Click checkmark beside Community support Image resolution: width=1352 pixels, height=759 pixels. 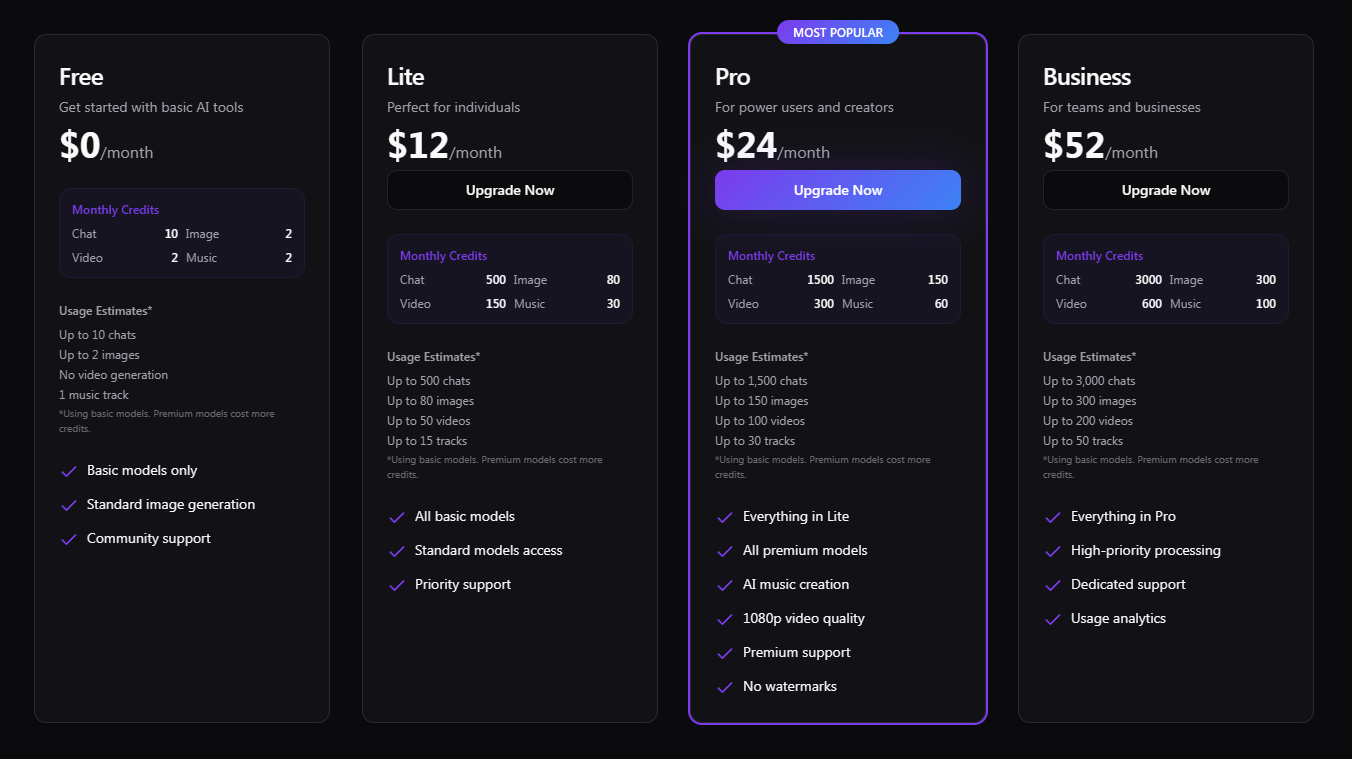pos(69,539)
